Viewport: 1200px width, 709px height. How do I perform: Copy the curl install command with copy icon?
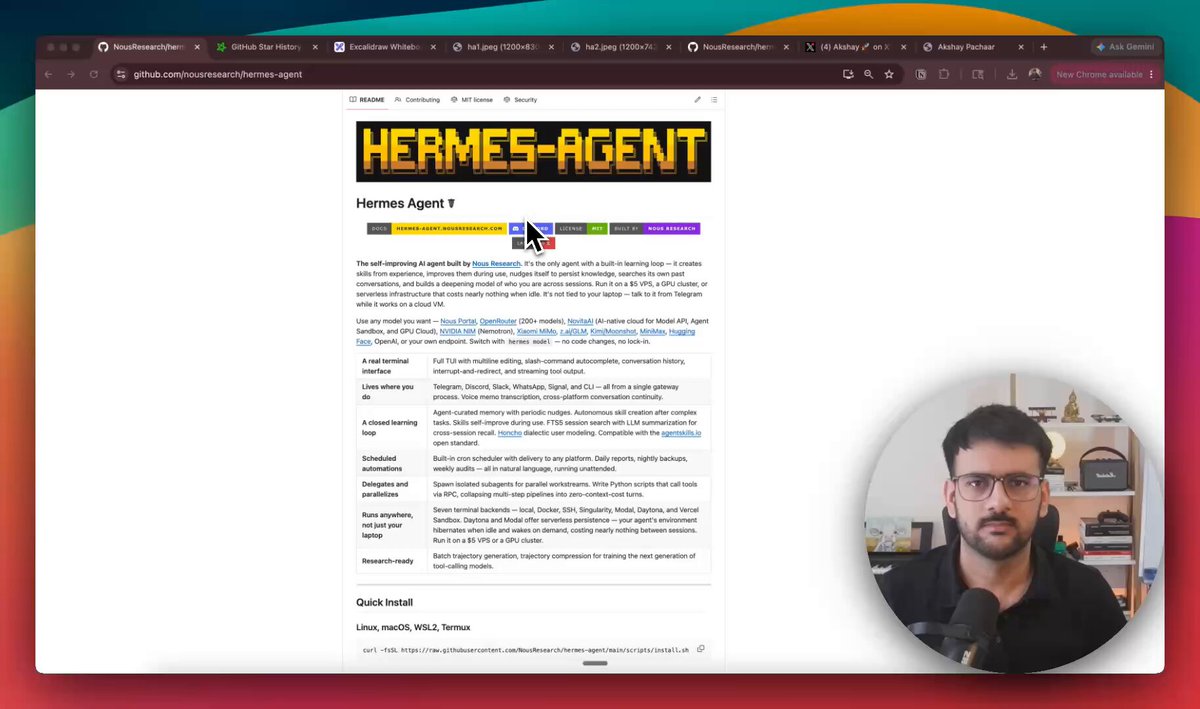(x=701, y=649)
